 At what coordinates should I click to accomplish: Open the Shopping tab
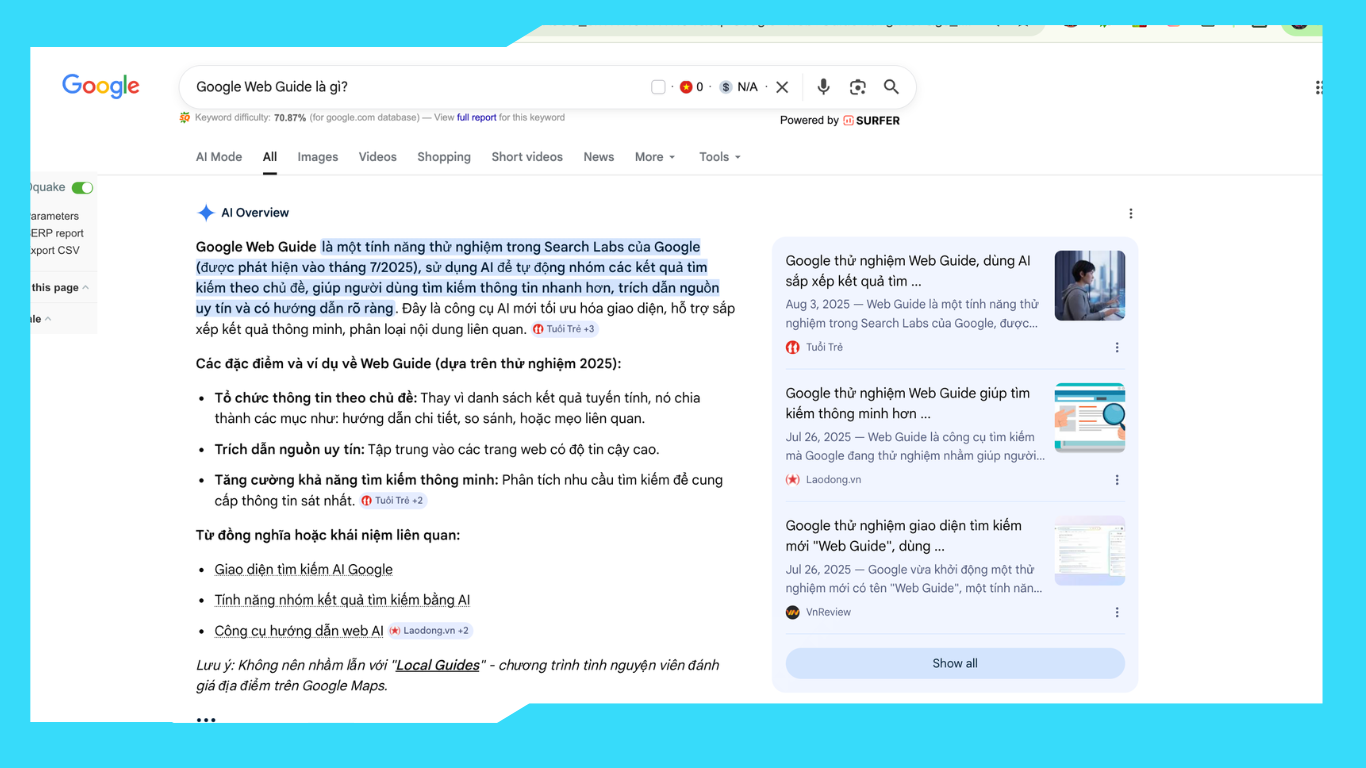coord(444,157)
